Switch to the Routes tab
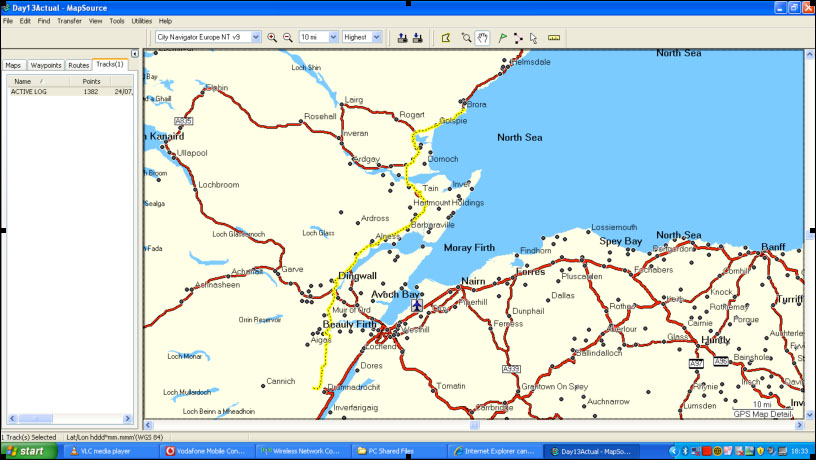This screenshot has width=816, height=460. [x=79, y=66]
